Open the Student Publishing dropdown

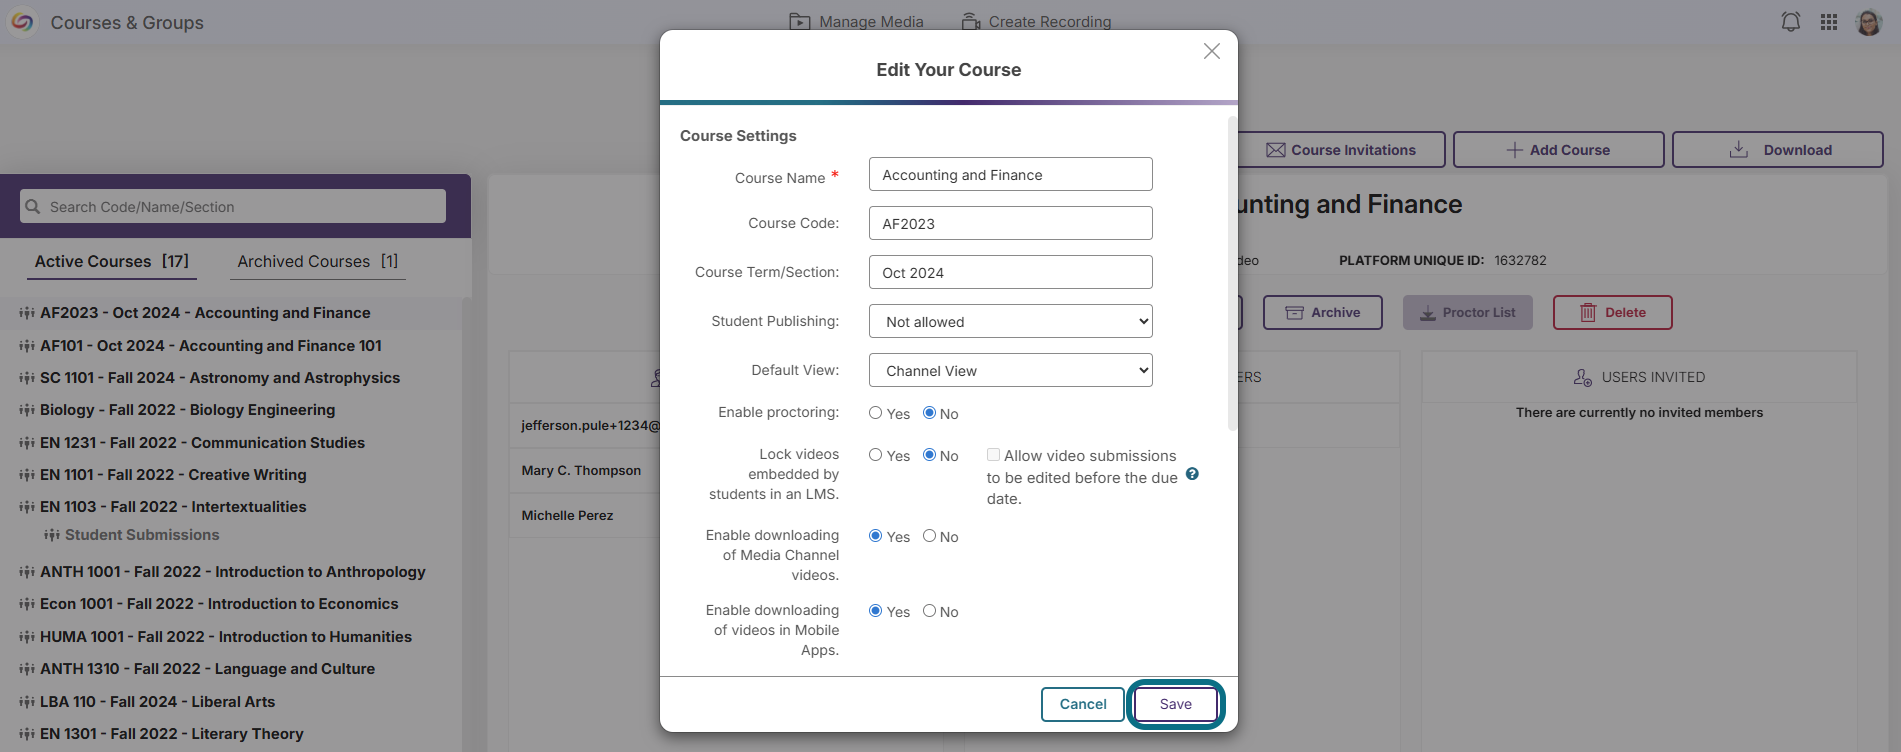click(1010, 321)
